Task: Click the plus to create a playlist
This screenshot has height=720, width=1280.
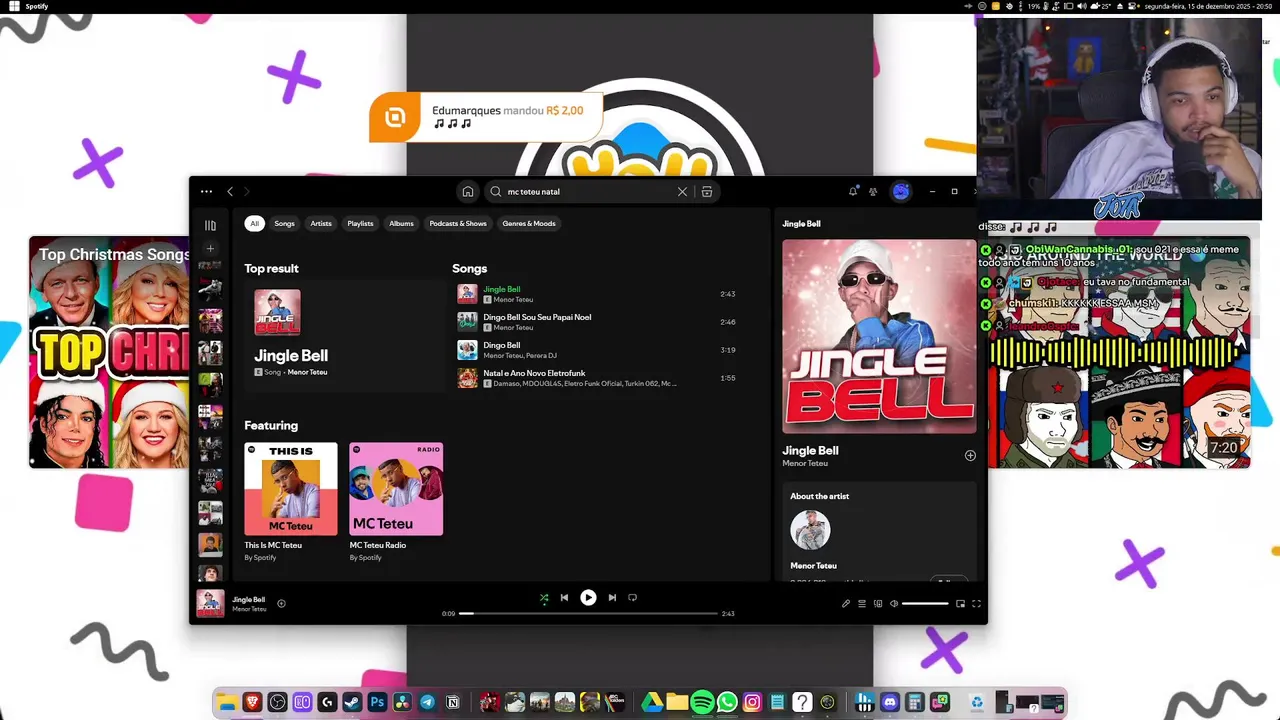Action: coord(210,248)
